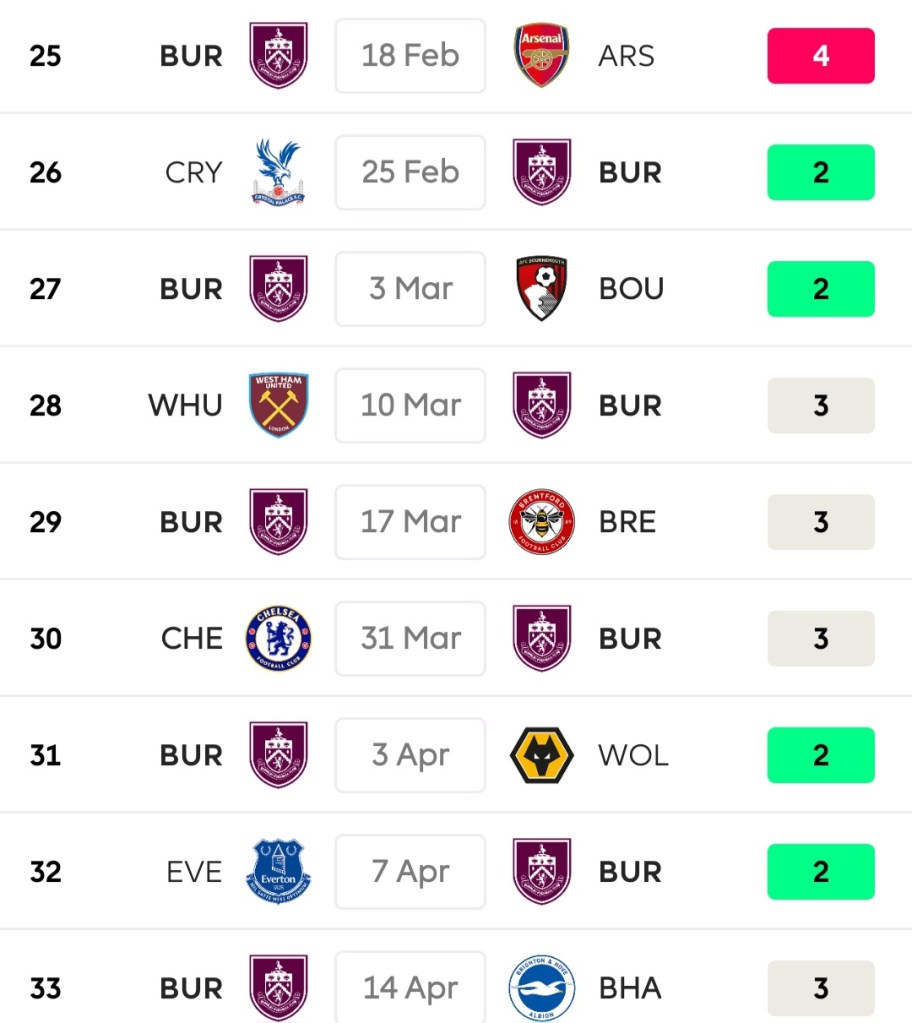Screen dimensions: 912x1023
Task: Select the WOL team abbreviation
Action: coord(633,754)
